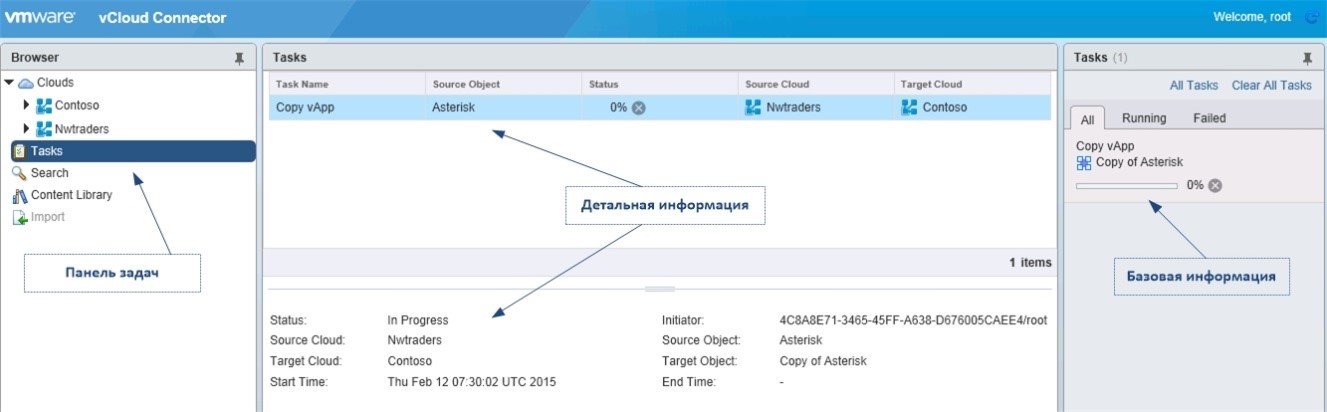Click the Copy vApp progress bar

[x=1127, y=185]
